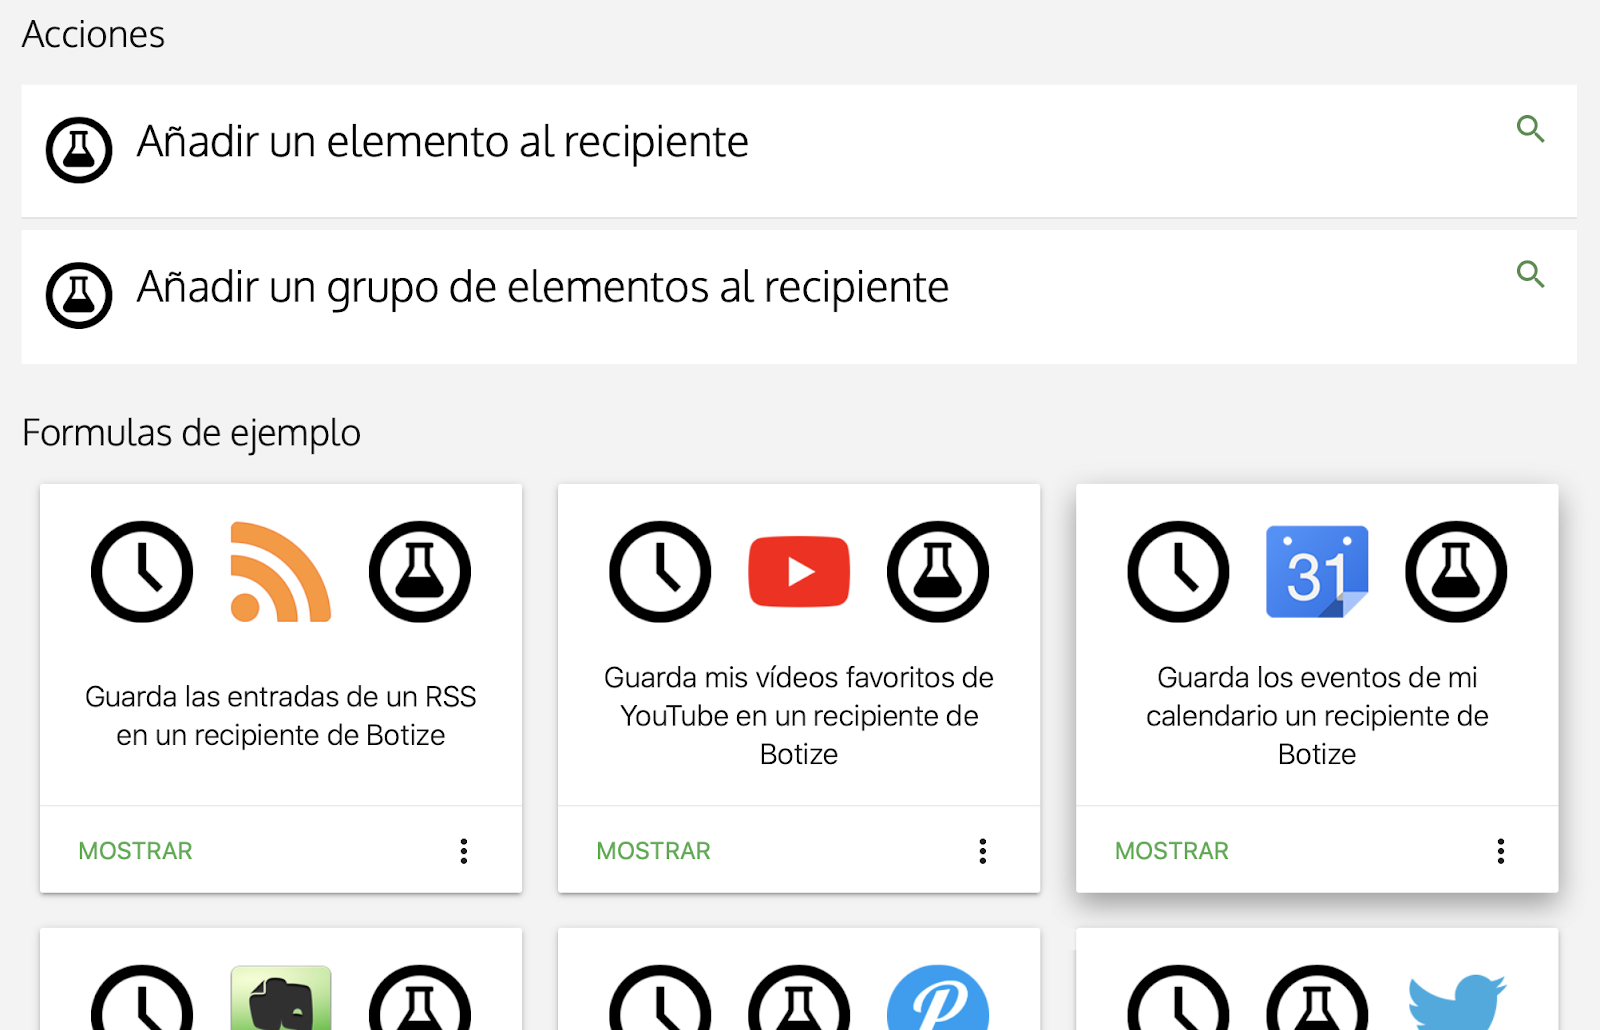The width and height of the screenshot is (1600, 1030).
Task: Click the flask icon in the RSS card
Action: click(420, 572)
